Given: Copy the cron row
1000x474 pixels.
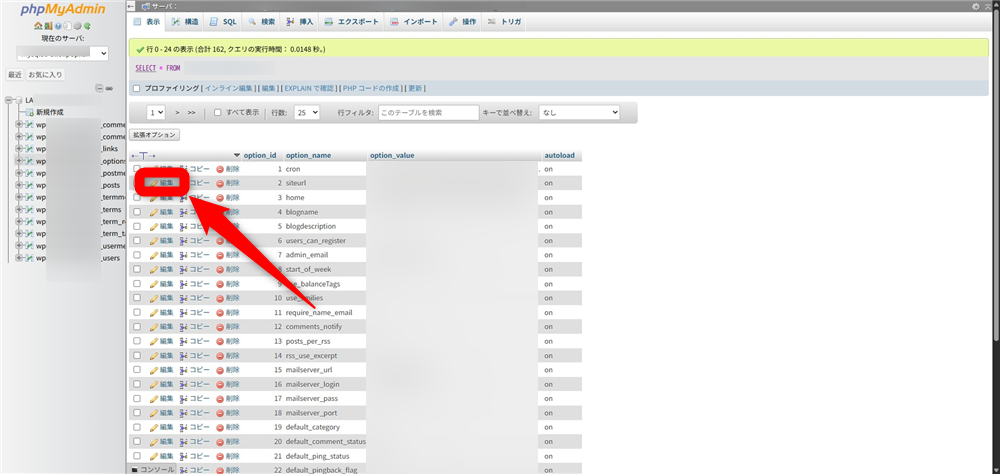Looking at the screenshot, I should coord(195,169).
